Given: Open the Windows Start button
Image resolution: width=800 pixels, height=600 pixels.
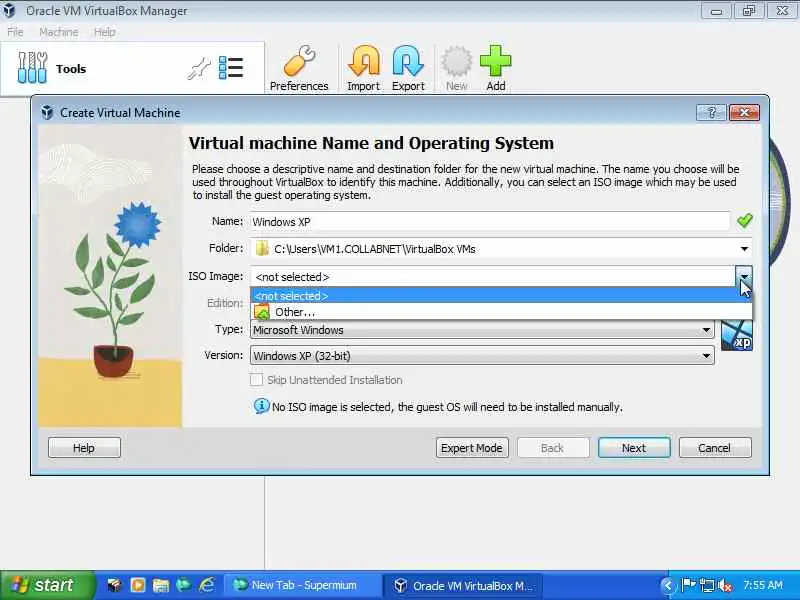Looking at the screenshot, I should (x=47, y=585).
